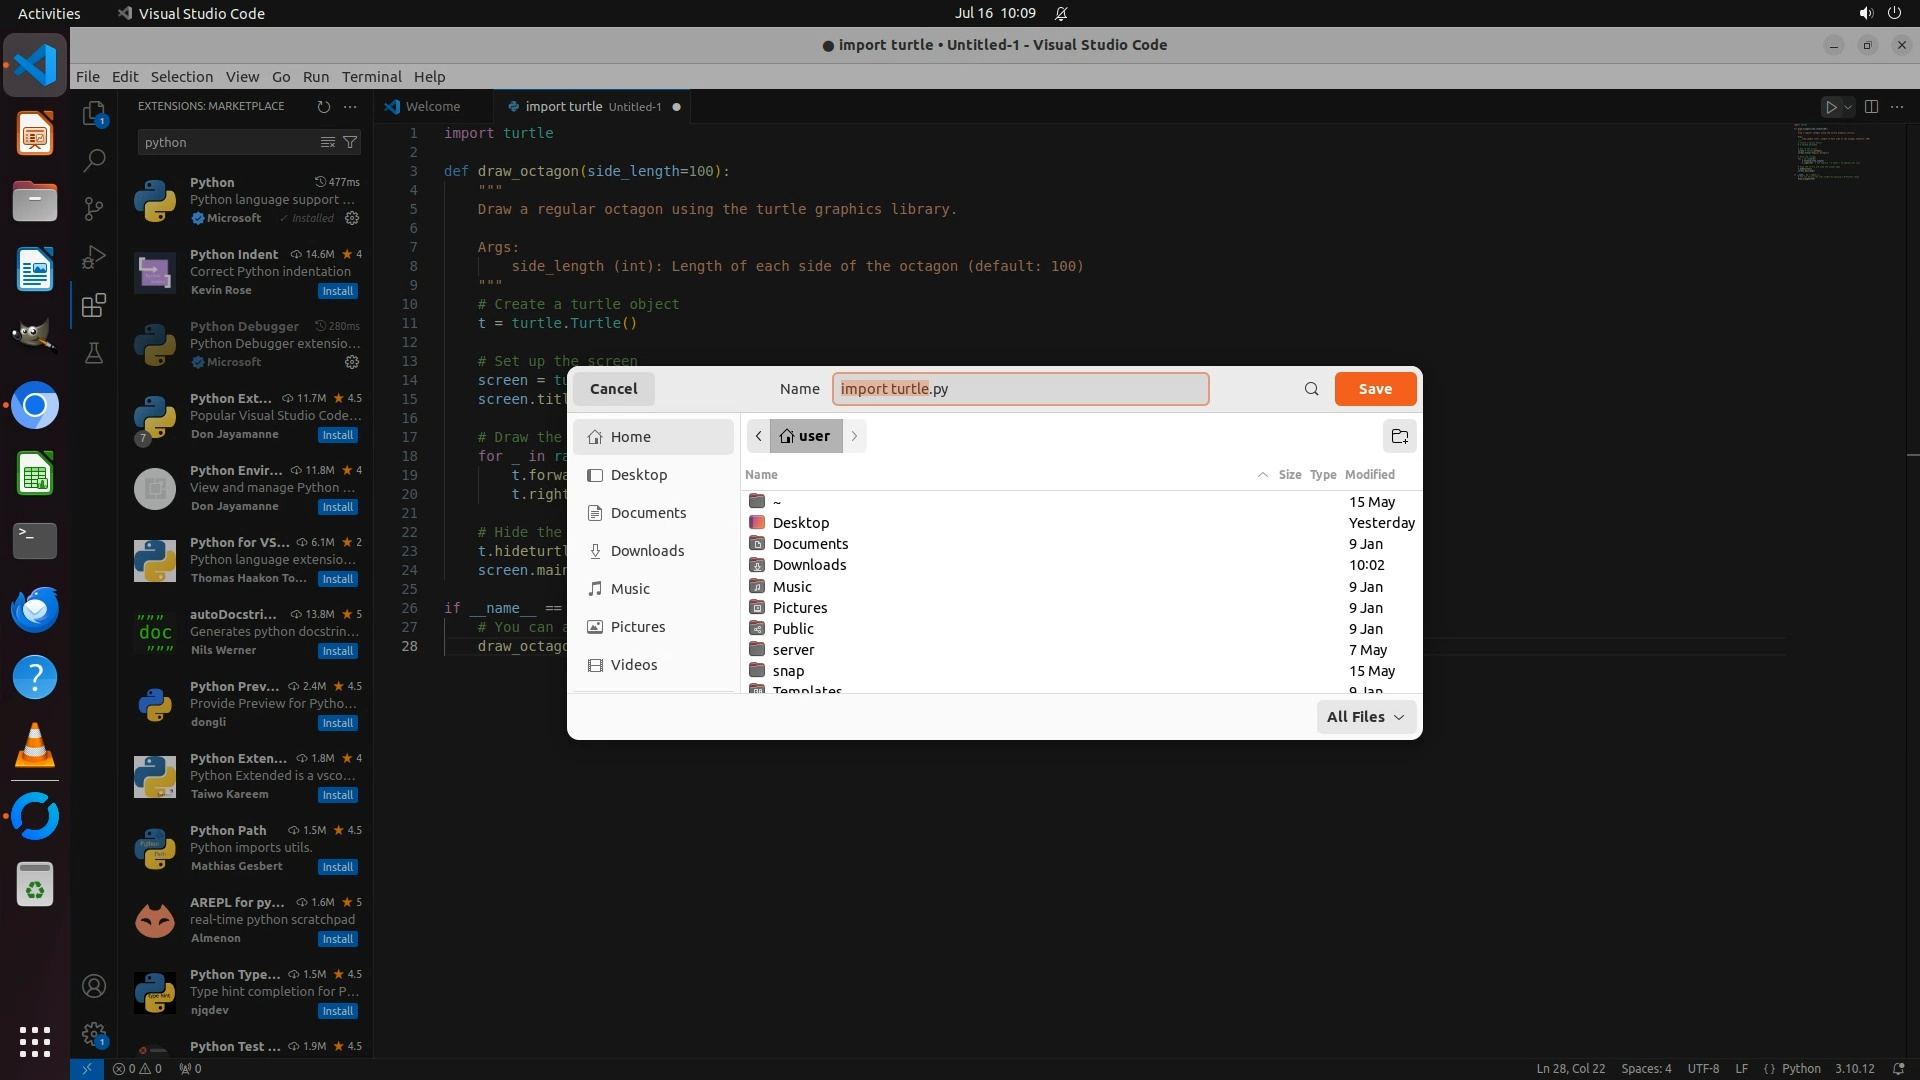Open the Search view icon
The height and width of the screenshot is (1080, 1920).
click(x=94, y=160)
